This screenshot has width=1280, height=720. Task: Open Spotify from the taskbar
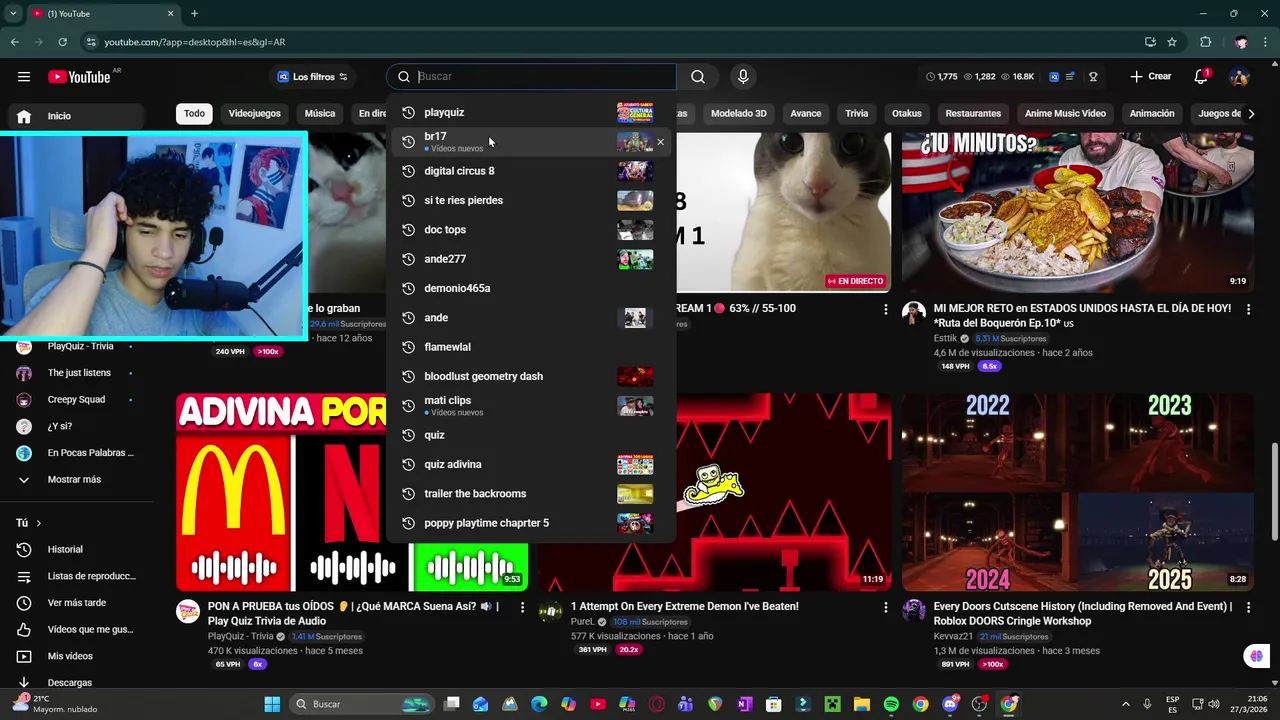pyautogui.click(x=891, y=704)
